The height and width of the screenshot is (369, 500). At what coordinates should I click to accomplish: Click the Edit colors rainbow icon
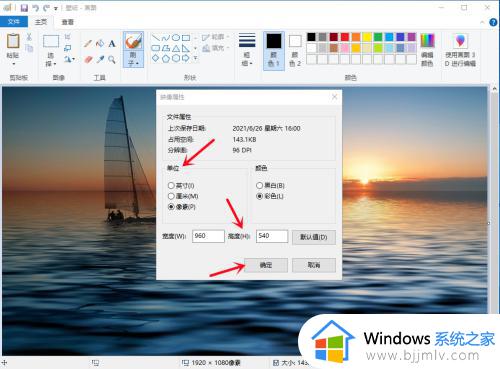coord(427,41)
